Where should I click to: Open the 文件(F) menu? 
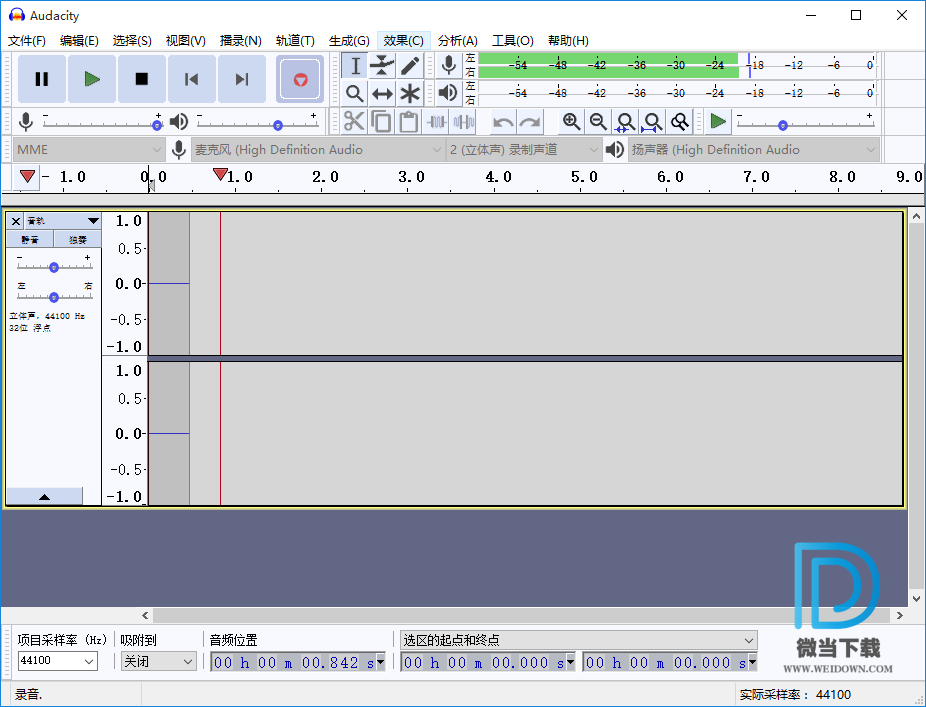click(x=27, y=41)
